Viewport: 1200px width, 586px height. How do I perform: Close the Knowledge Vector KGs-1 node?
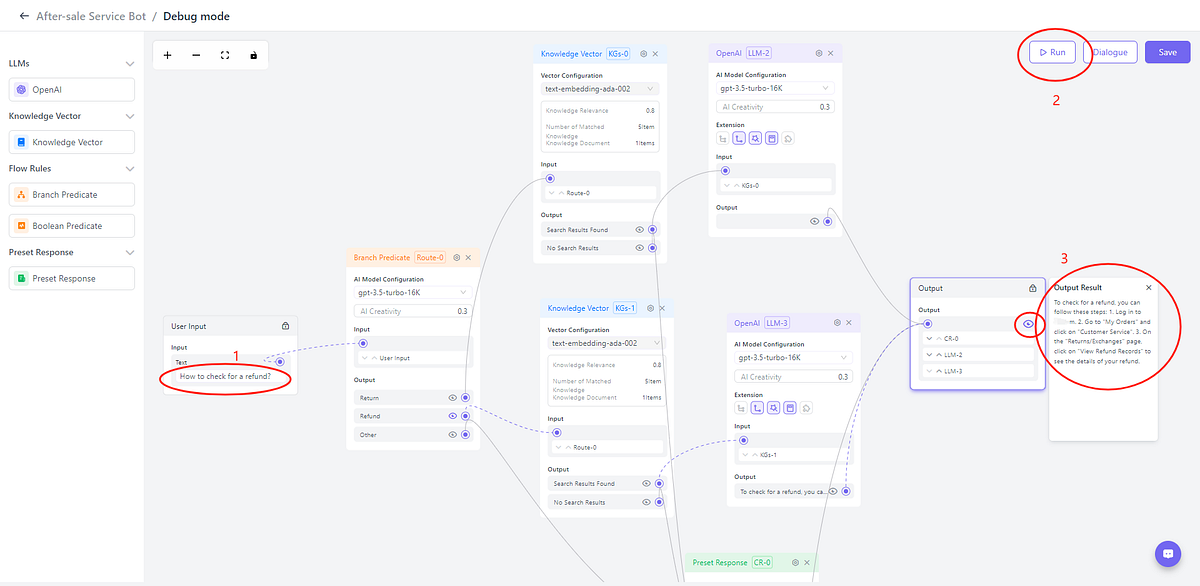tap(661, 308)
